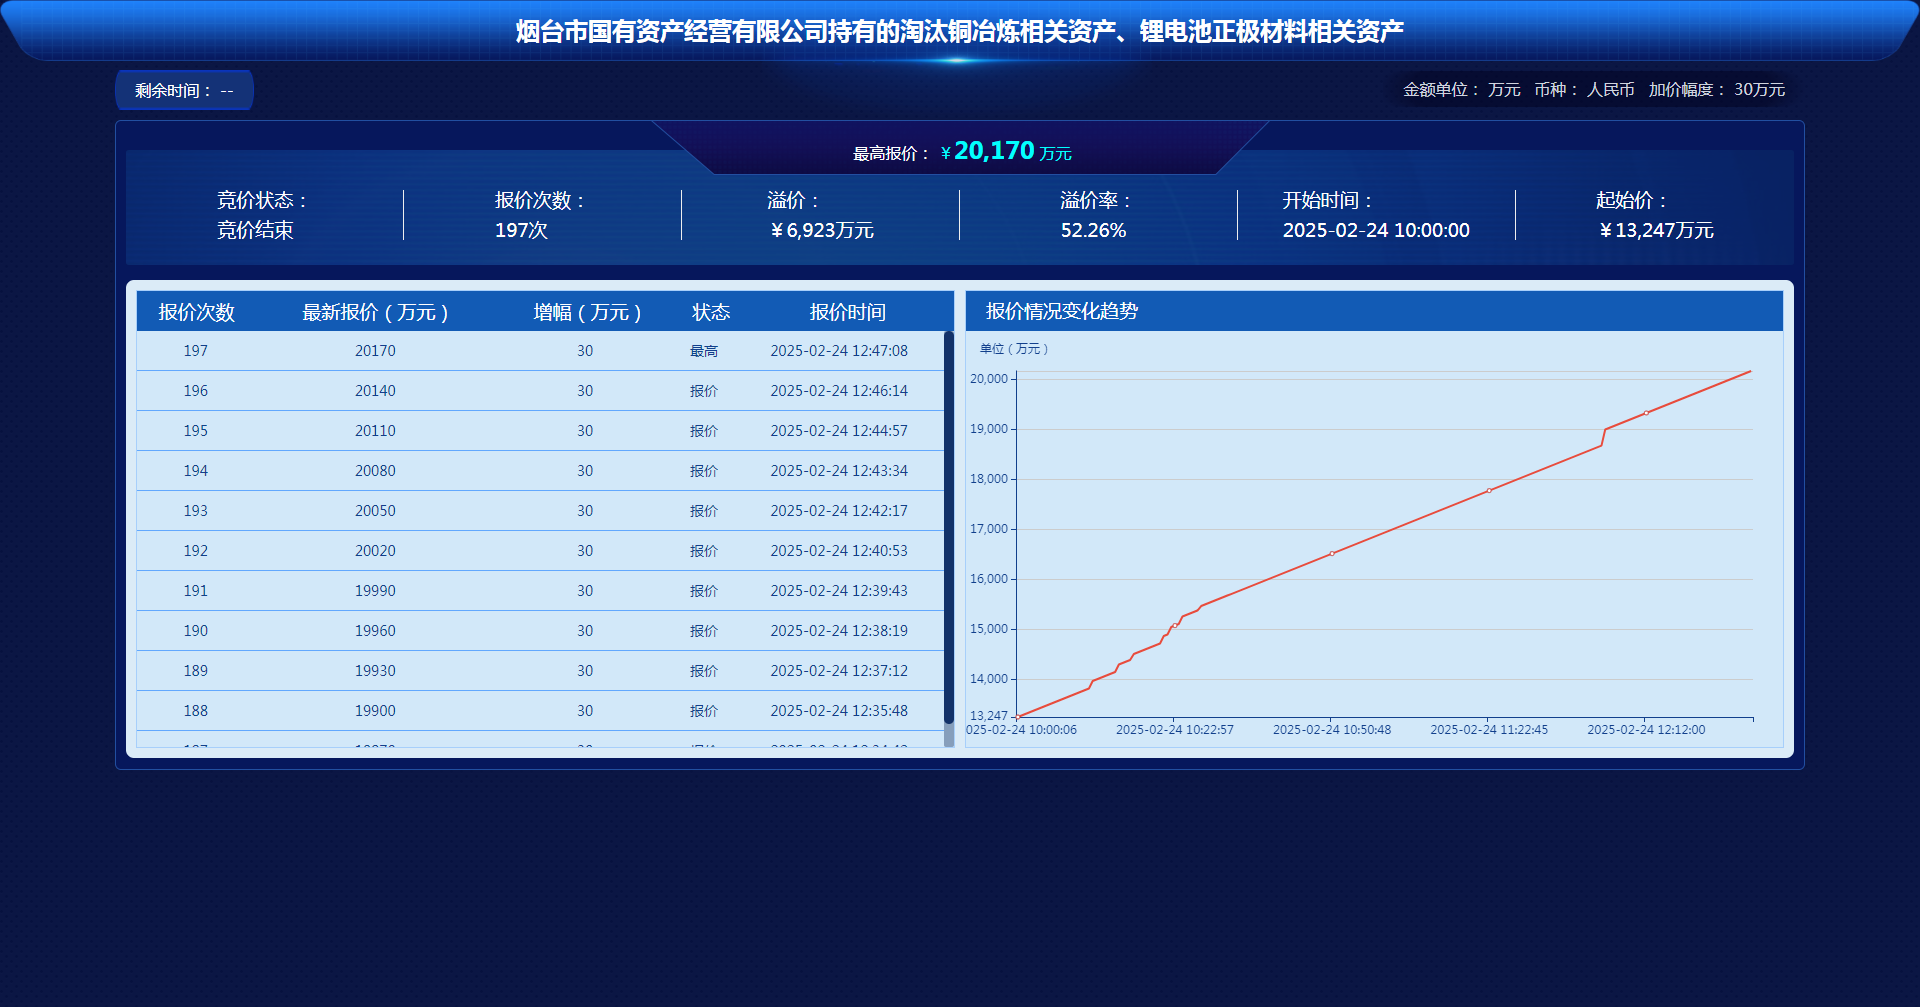Click the chart marker at 10:50:48
Image resolution: width=1920 pixels, height=1007 pixels.
tap(1332, 553)
